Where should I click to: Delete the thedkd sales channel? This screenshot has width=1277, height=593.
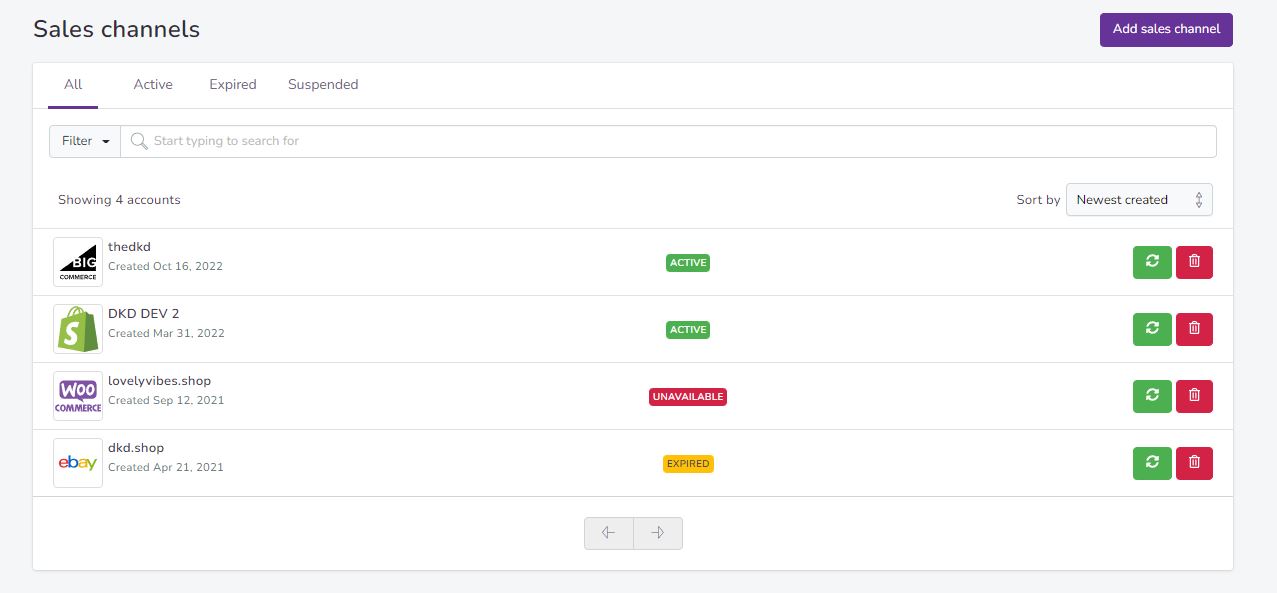click(1194, 262)
